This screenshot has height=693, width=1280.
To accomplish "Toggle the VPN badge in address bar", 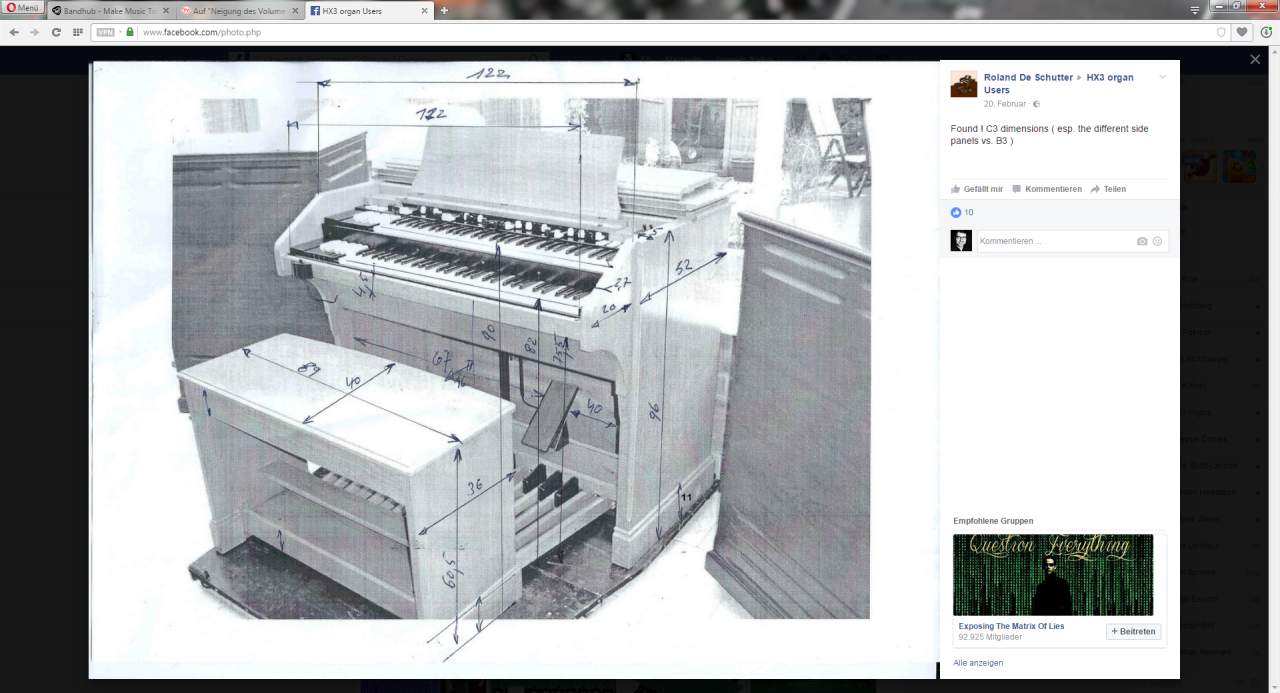I will [105, 32].
